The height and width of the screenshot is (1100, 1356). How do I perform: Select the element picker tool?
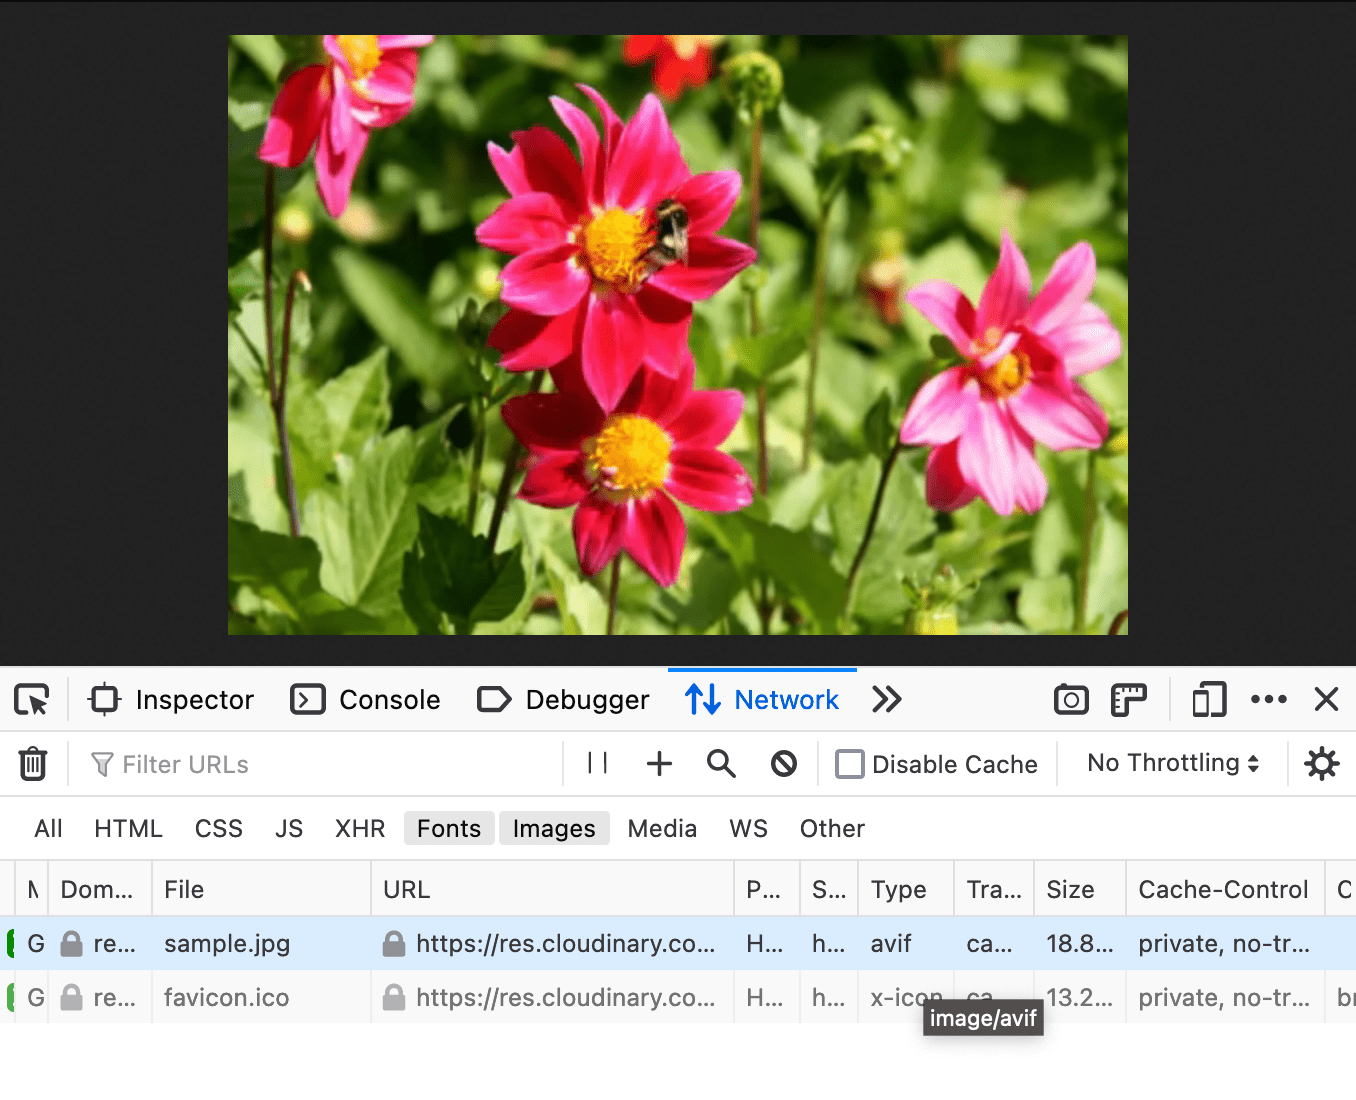point(31,699)
